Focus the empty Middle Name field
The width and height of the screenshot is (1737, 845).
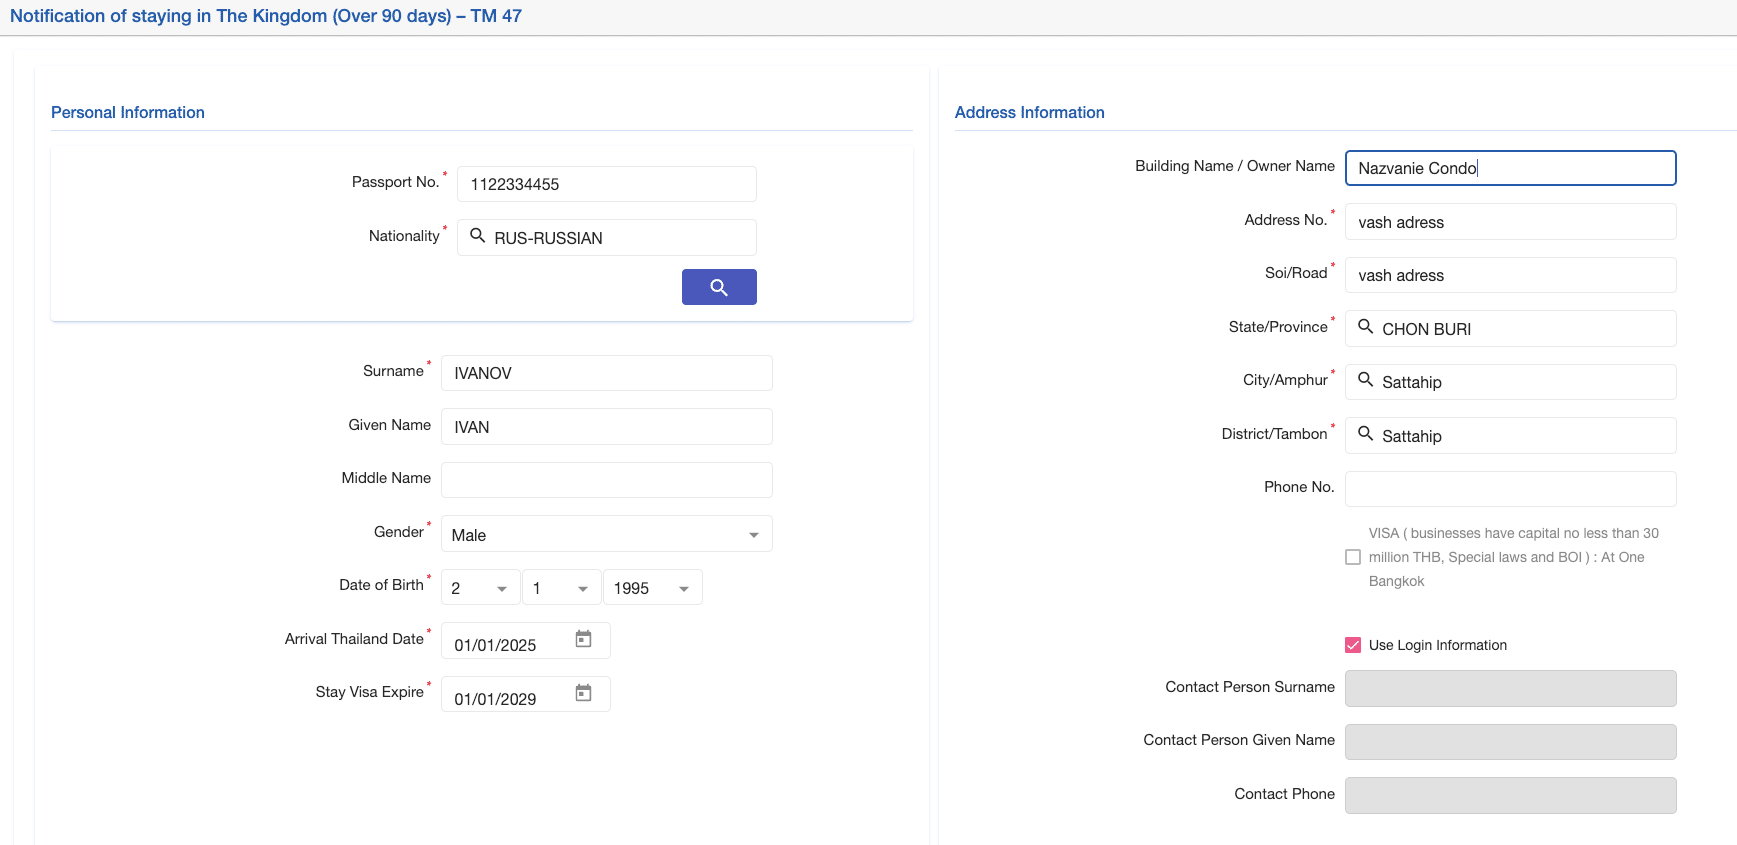click(x=606, y=480)
